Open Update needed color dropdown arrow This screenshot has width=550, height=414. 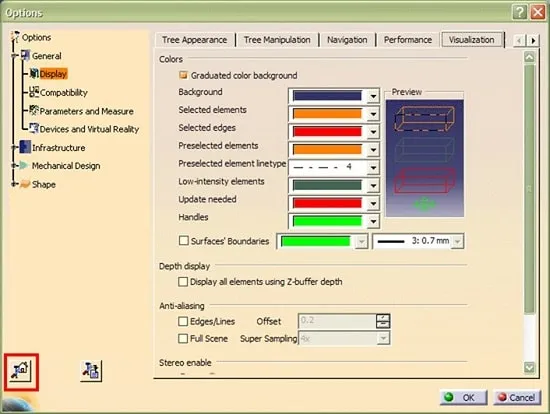pos(373,203)
